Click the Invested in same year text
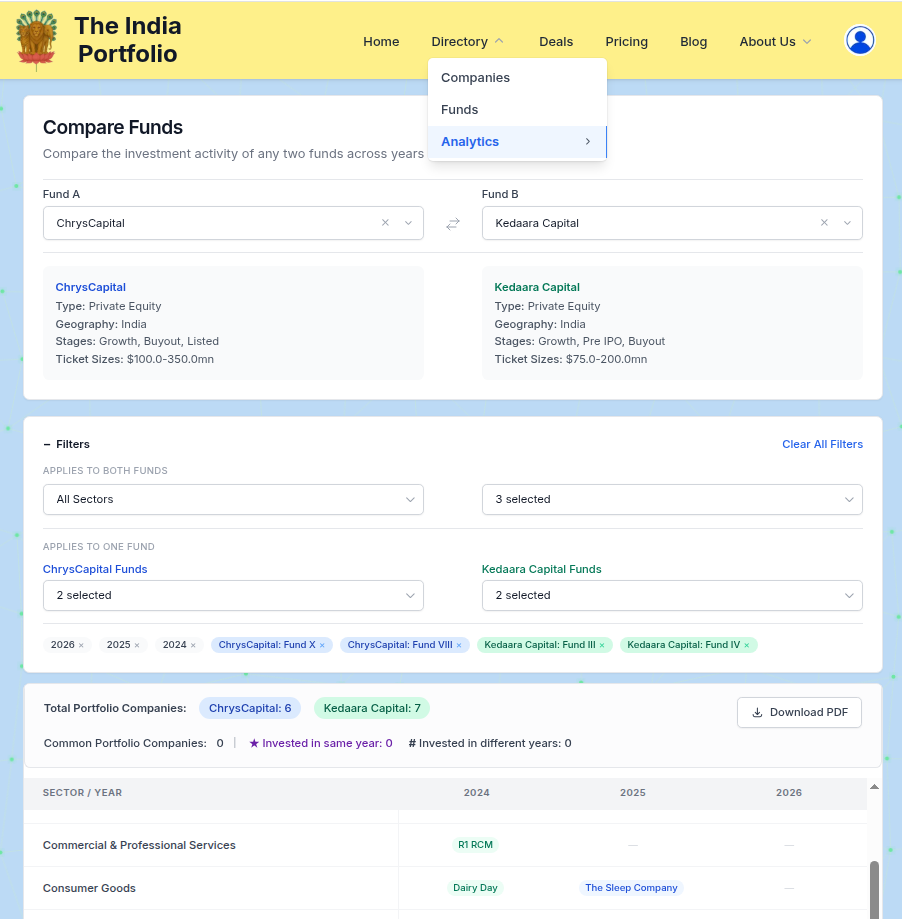902x919 pixels. pyautogui.click(x=321, y=743)
